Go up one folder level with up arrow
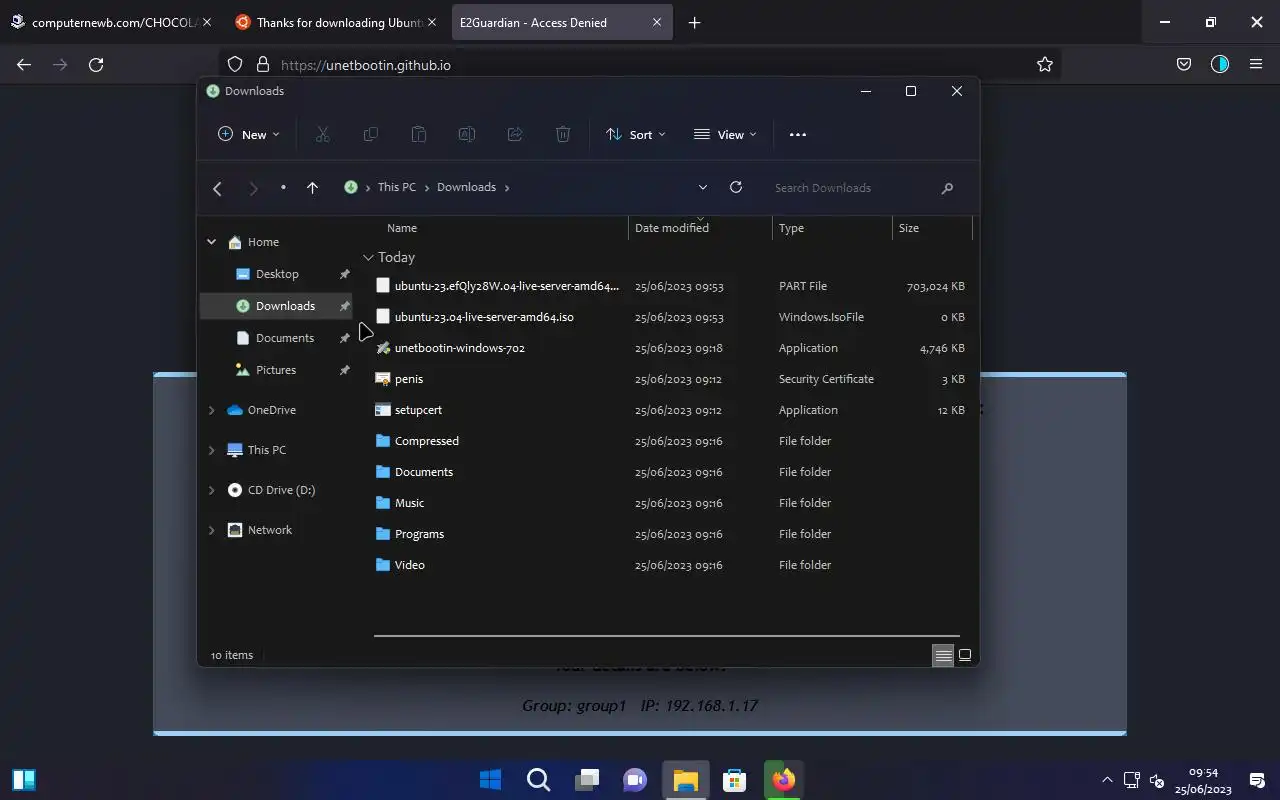This screenshot has width=1280, height=800. click(x=312, y=187)
